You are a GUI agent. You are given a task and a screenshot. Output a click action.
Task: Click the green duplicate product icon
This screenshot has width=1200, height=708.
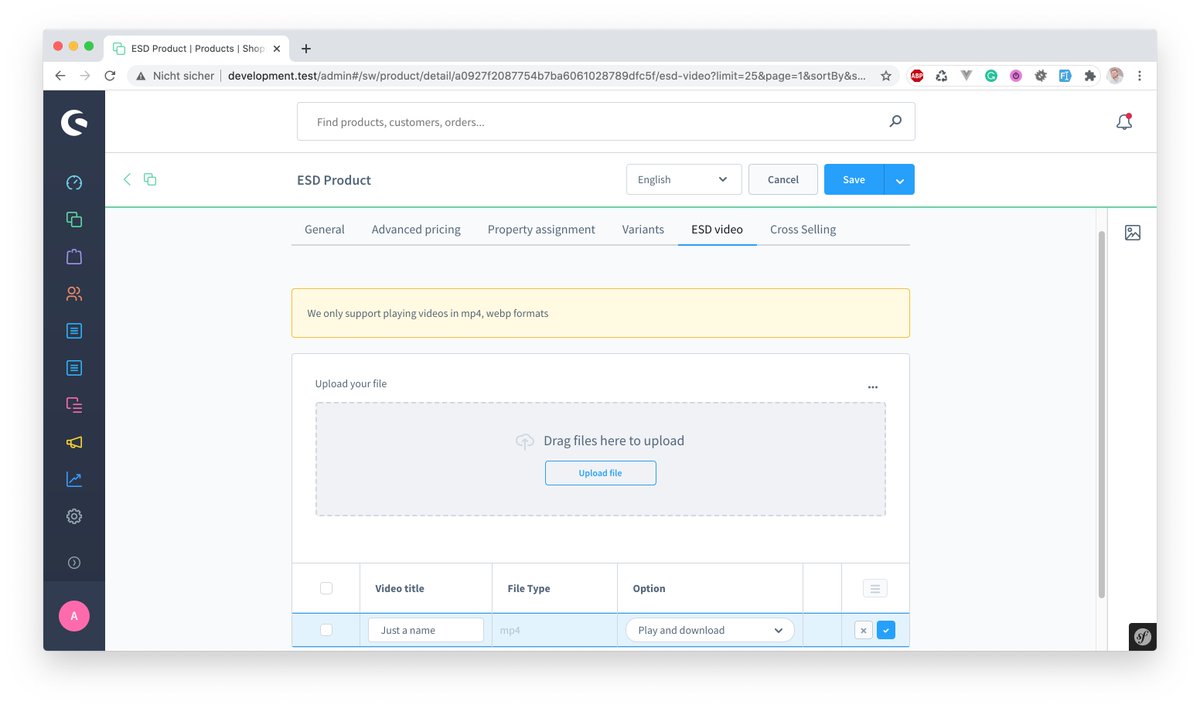(150, 179)
